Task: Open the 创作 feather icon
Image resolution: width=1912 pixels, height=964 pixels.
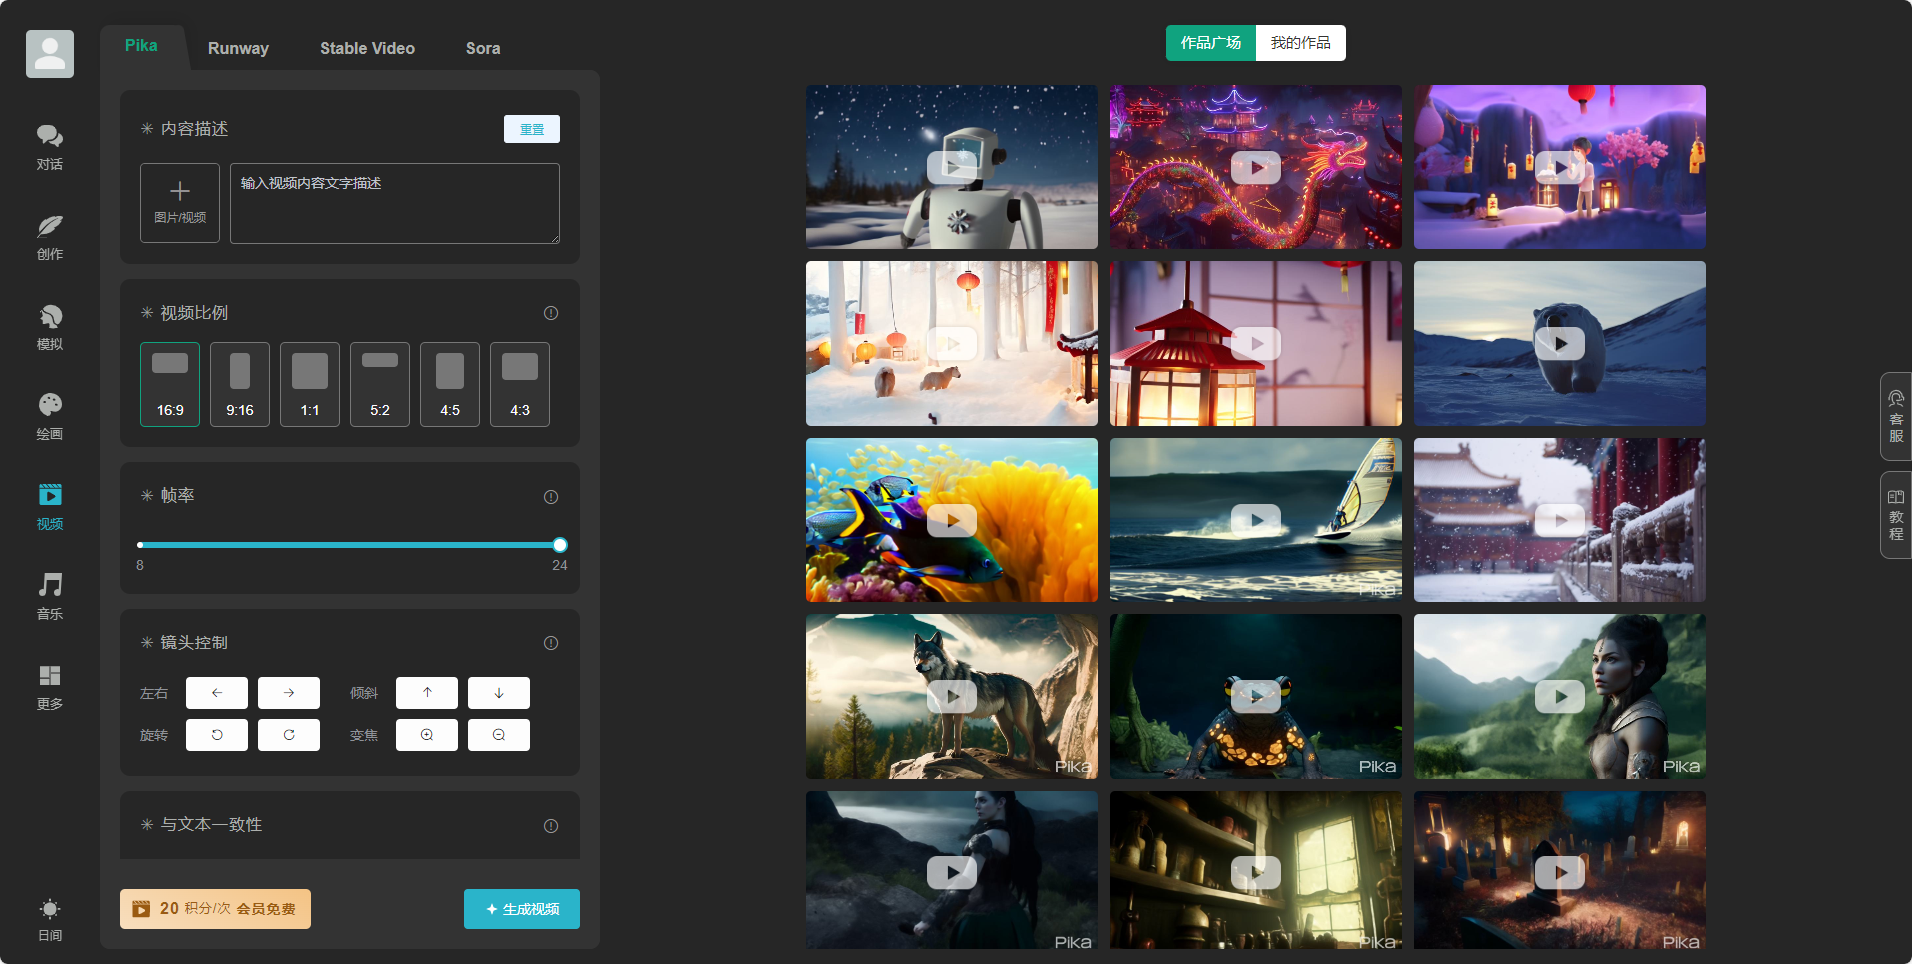Action: coord(50,236)
